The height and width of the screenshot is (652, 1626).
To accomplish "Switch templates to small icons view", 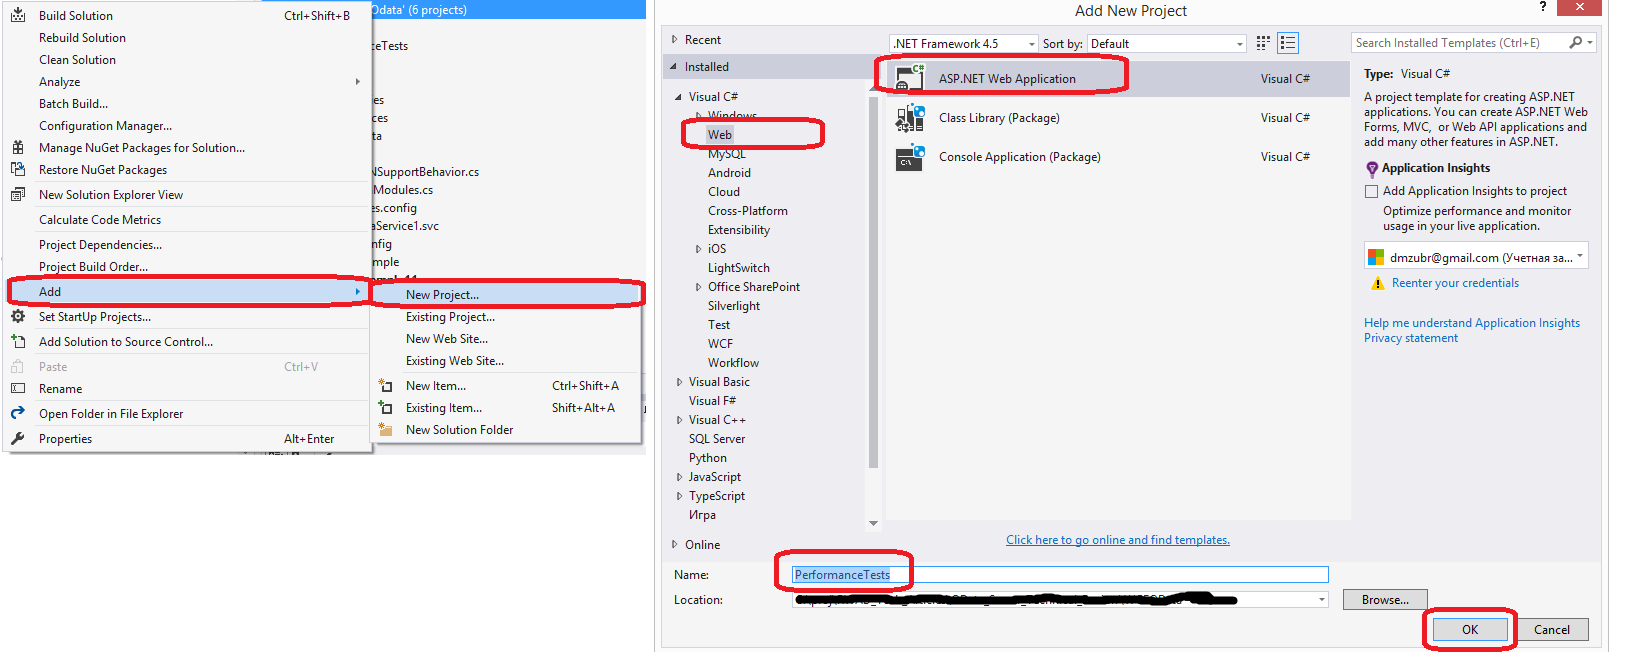I will [1263, 43].
